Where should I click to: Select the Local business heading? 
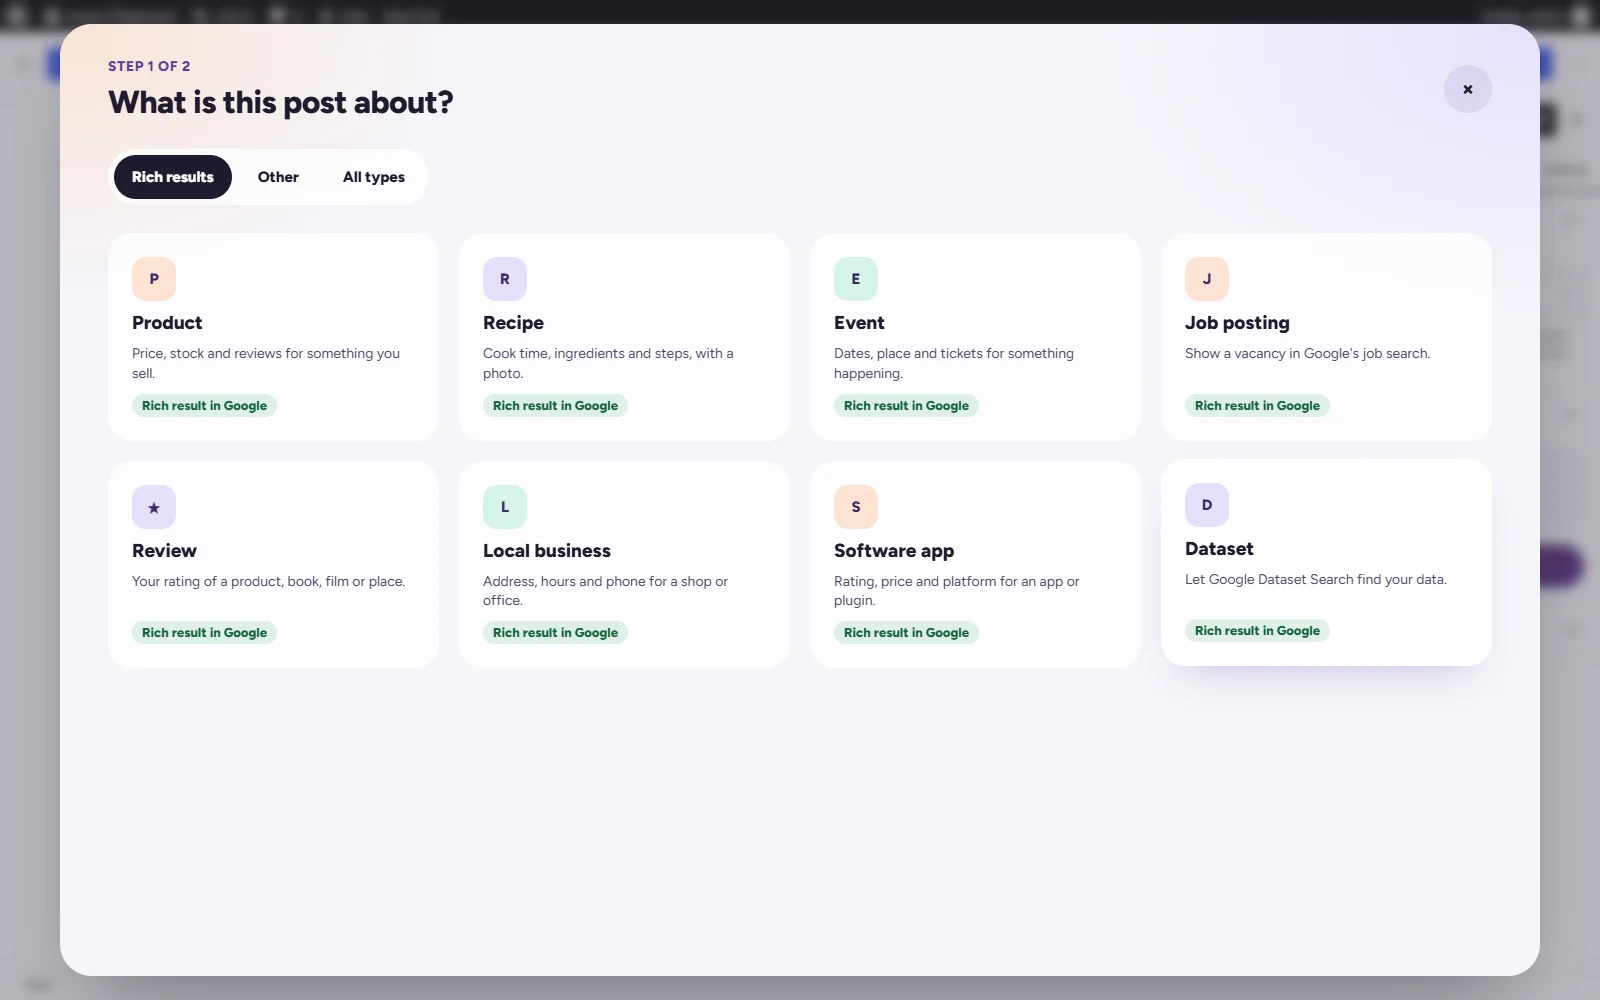(x=547, y=551)
